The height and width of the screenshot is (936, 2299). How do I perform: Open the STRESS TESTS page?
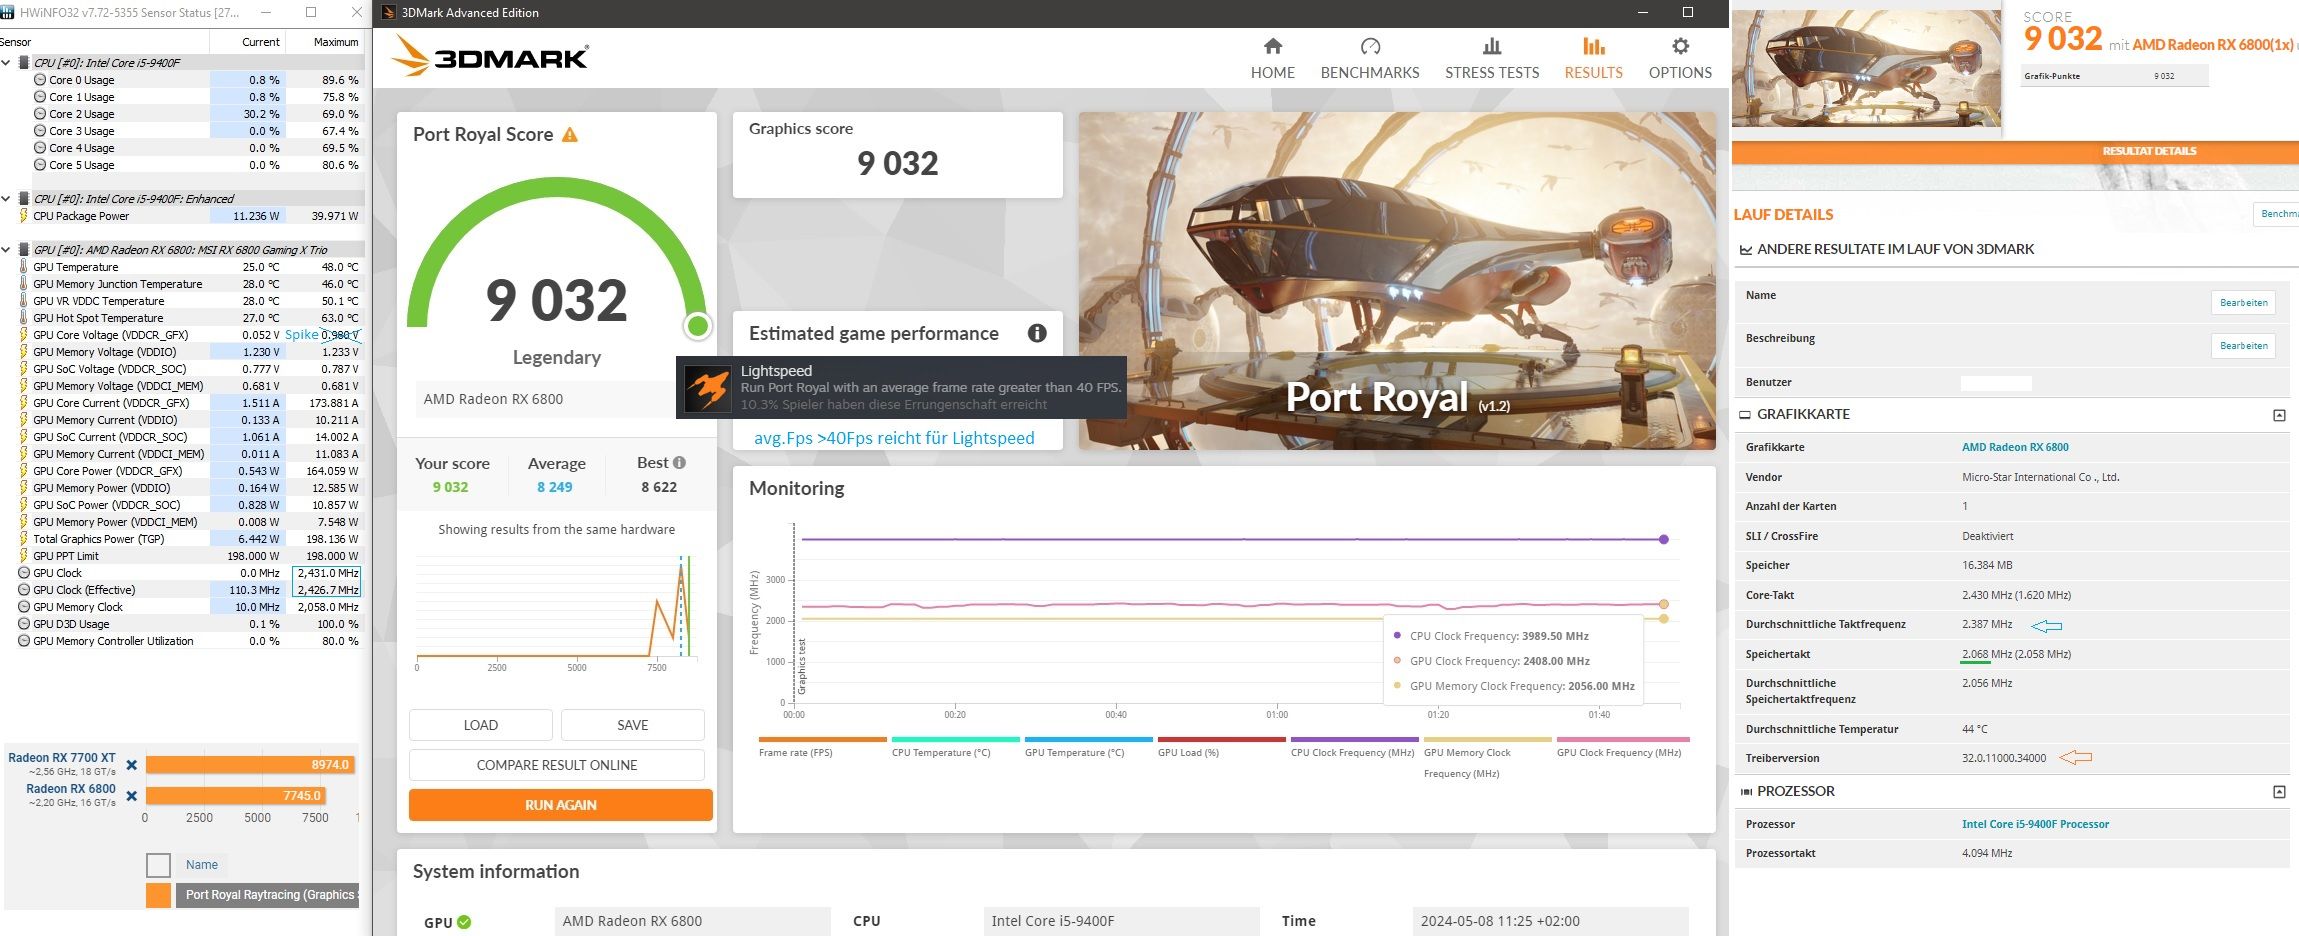tap(1492, 59)
